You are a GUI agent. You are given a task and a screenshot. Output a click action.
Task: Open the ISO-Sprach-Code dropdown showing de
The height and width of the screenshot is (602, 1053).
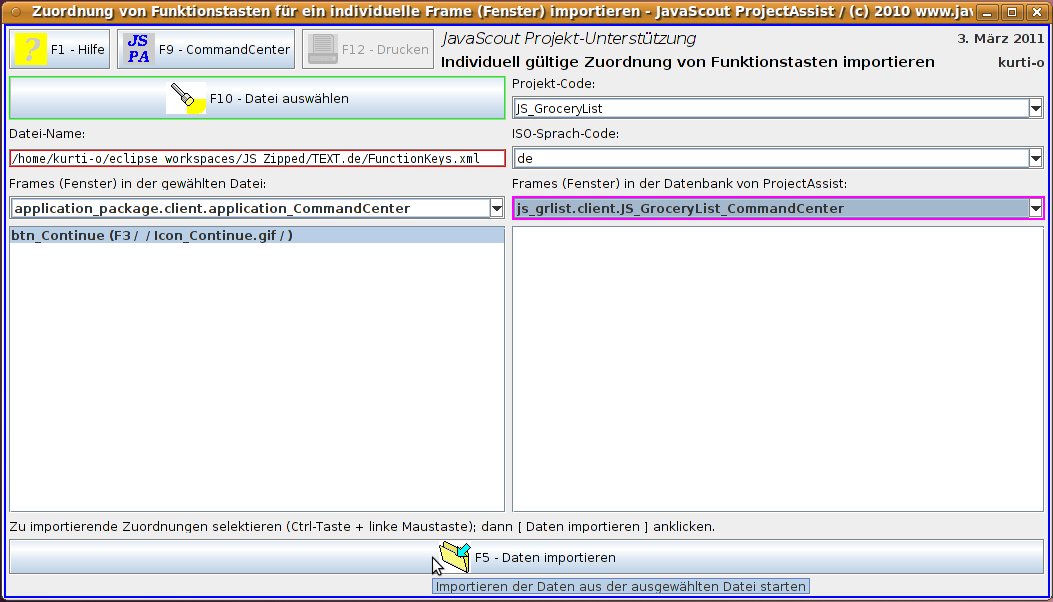(x=1034, y=158)
